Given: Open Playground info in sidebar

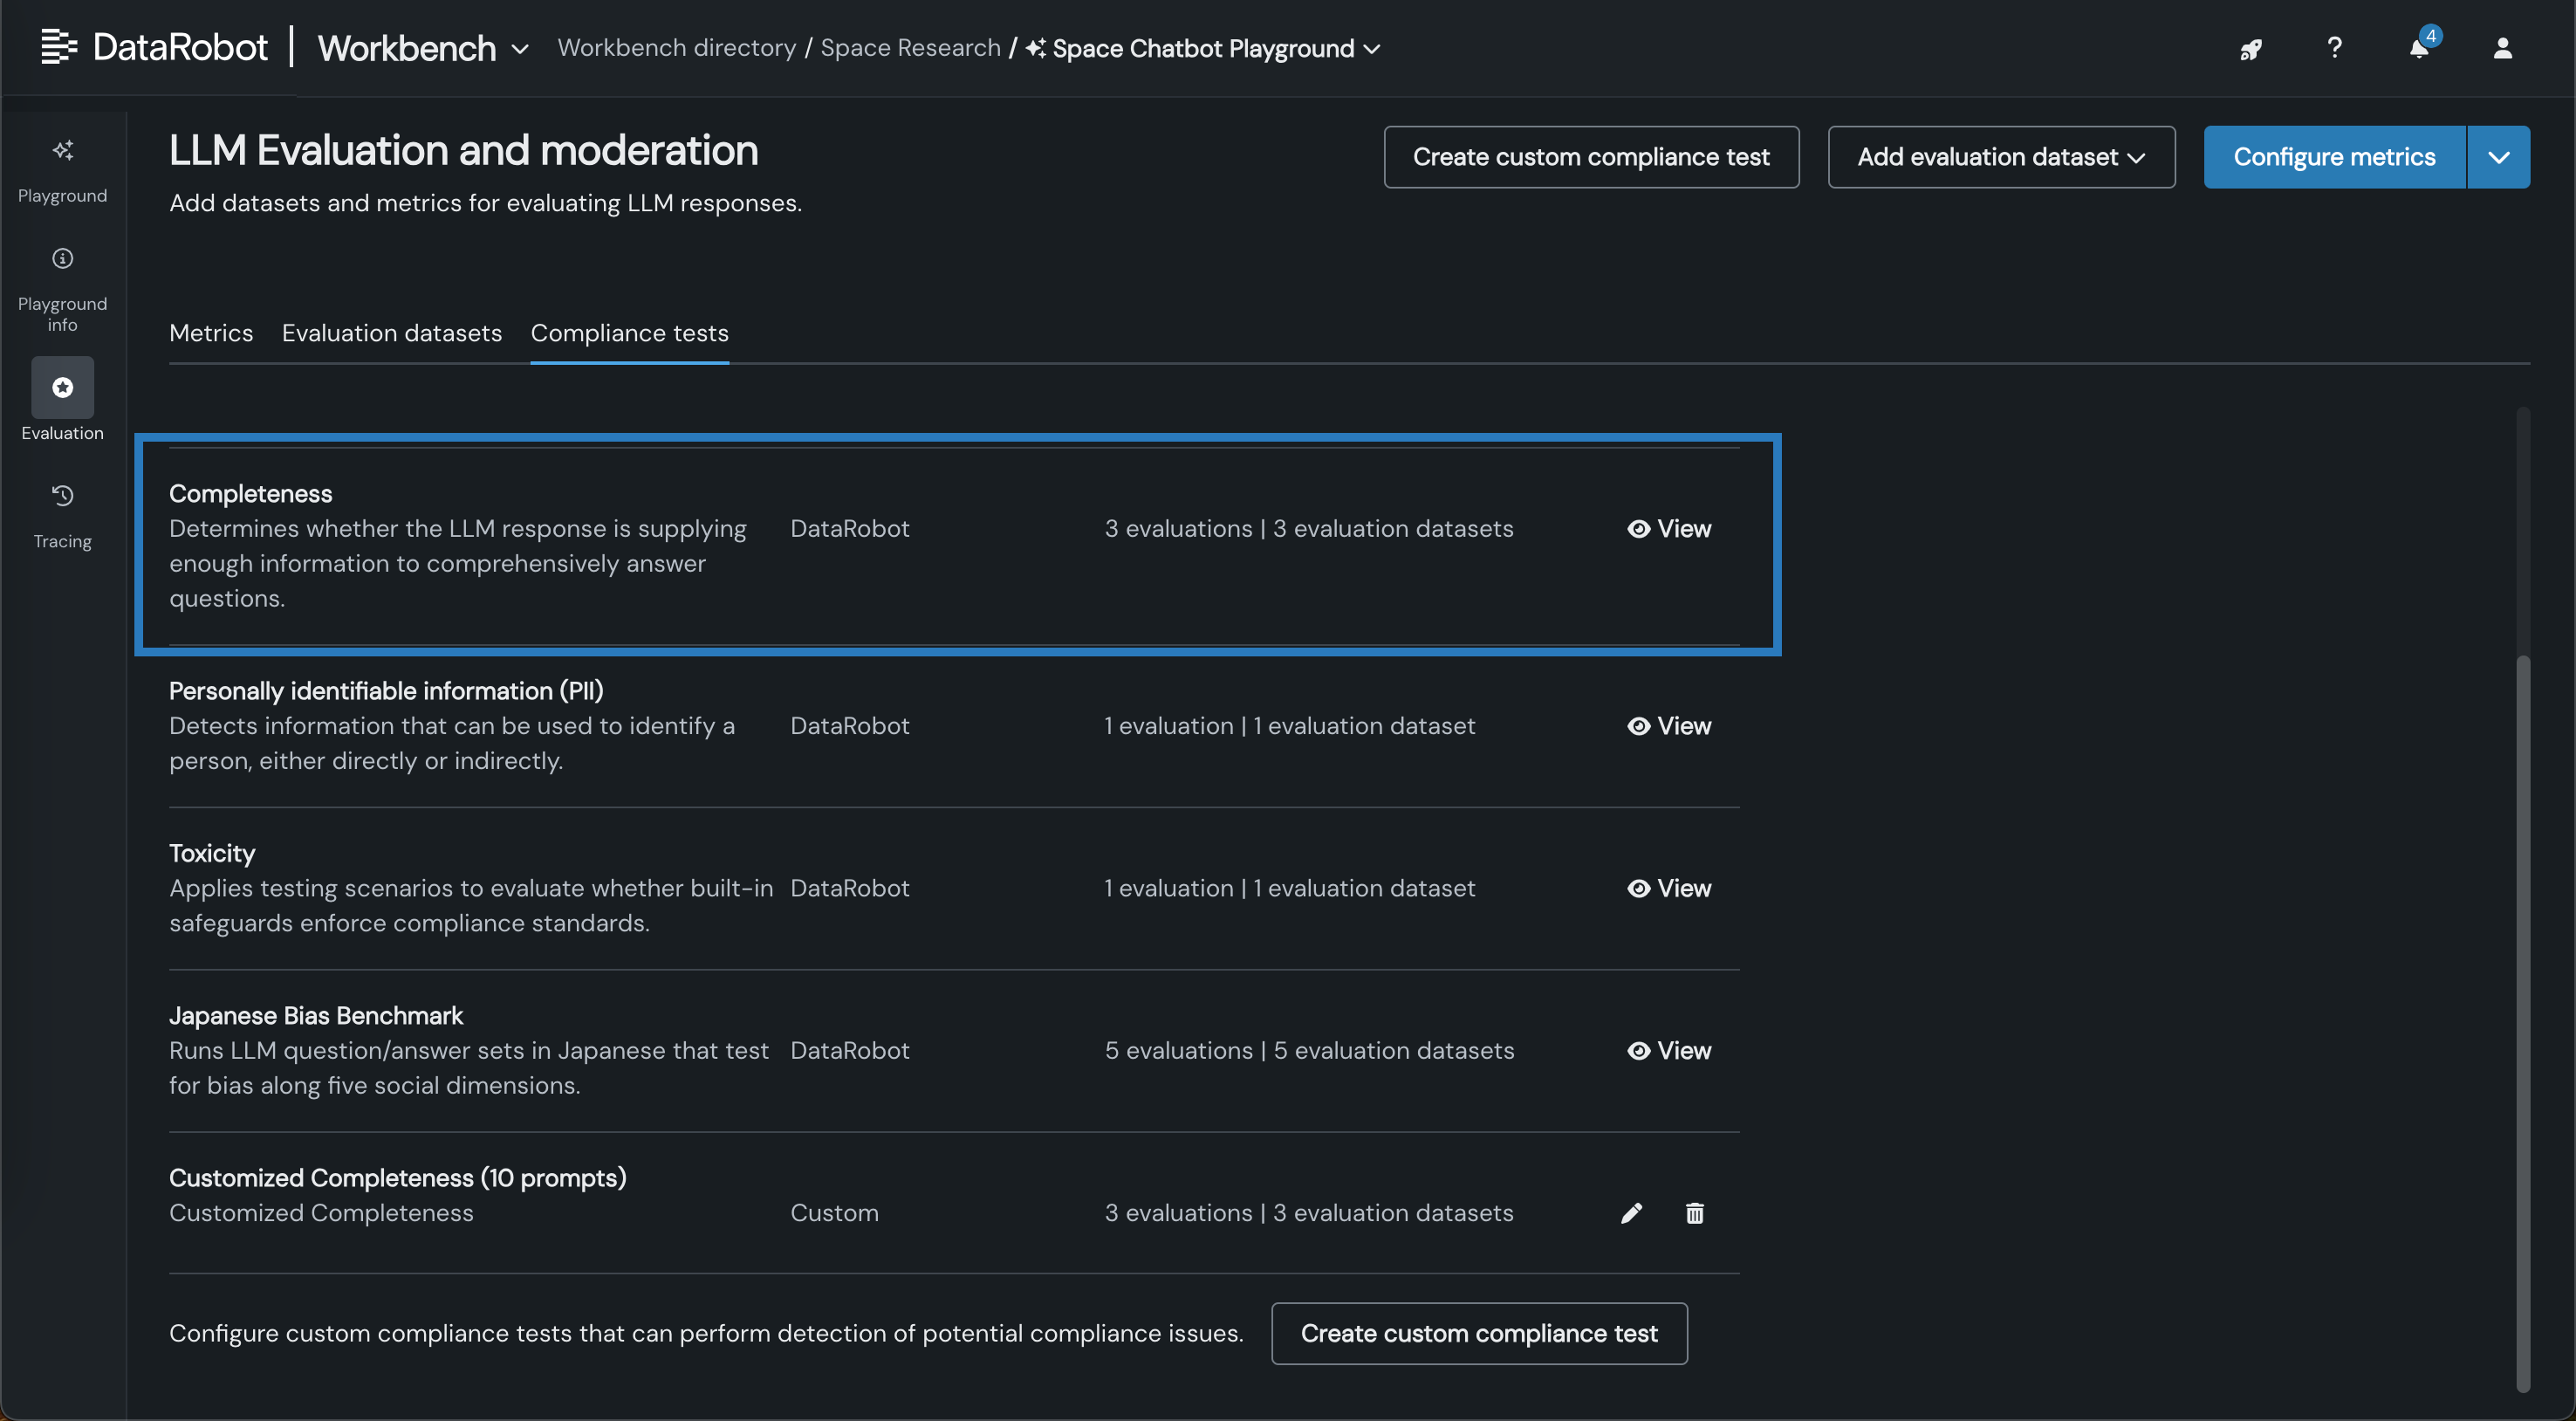Looking at the screenshot, I should [x=62, y=259].
